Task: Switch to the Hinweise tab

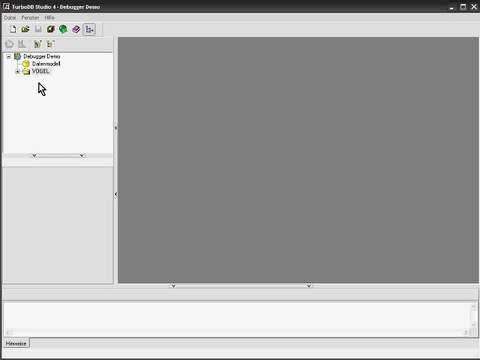Action: (x=16, y=343)
